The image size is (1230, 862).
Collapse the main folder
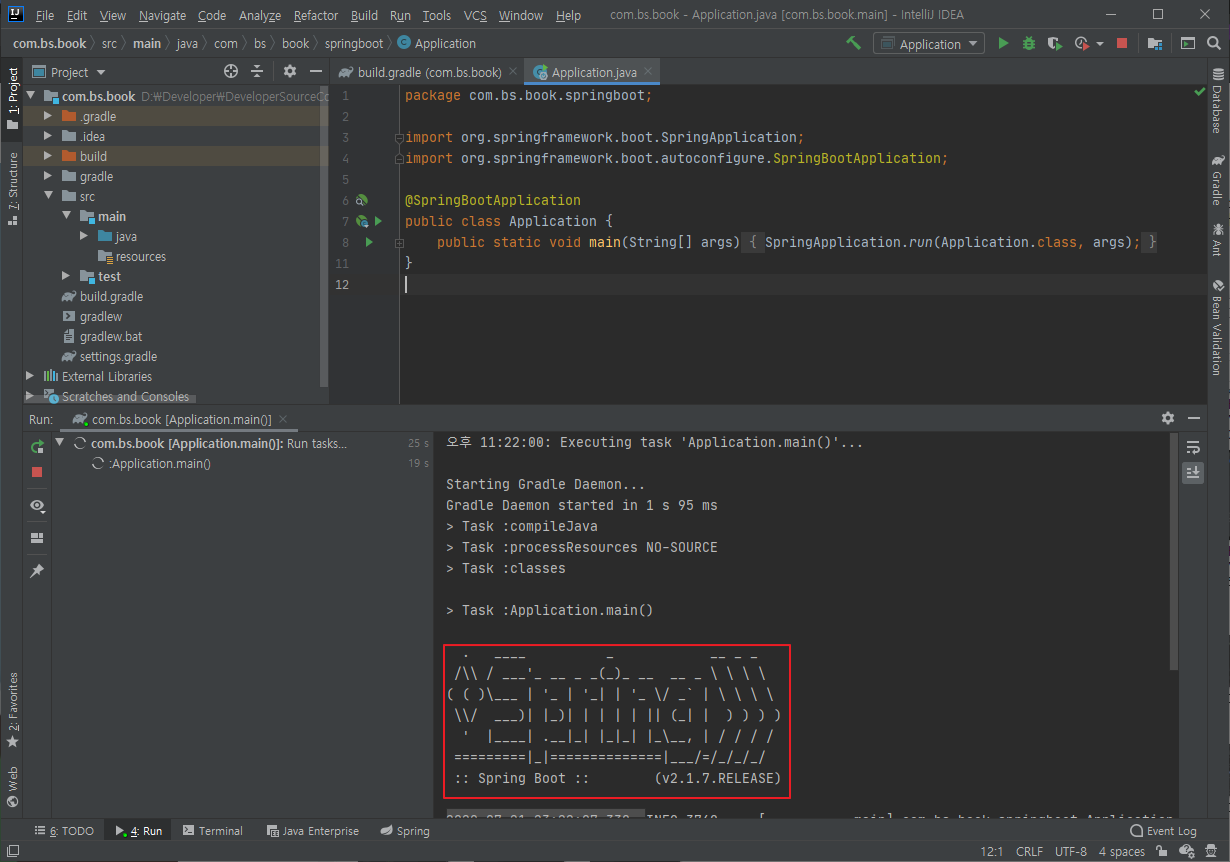(x=66, y=216)
